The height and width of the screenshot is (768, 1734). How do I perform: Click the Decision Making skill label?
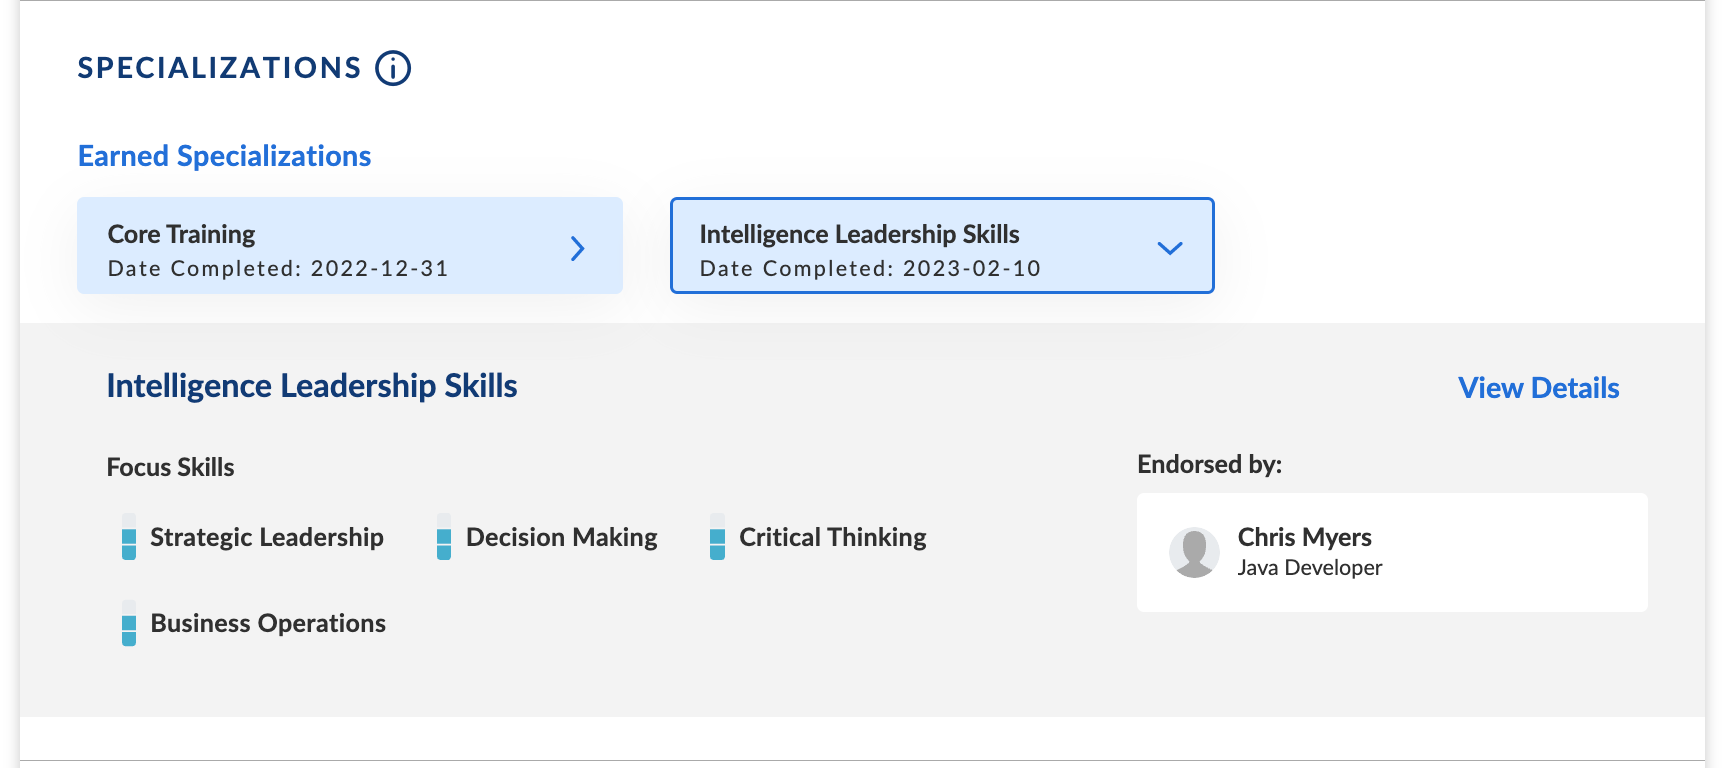click(x=562, y=537)
